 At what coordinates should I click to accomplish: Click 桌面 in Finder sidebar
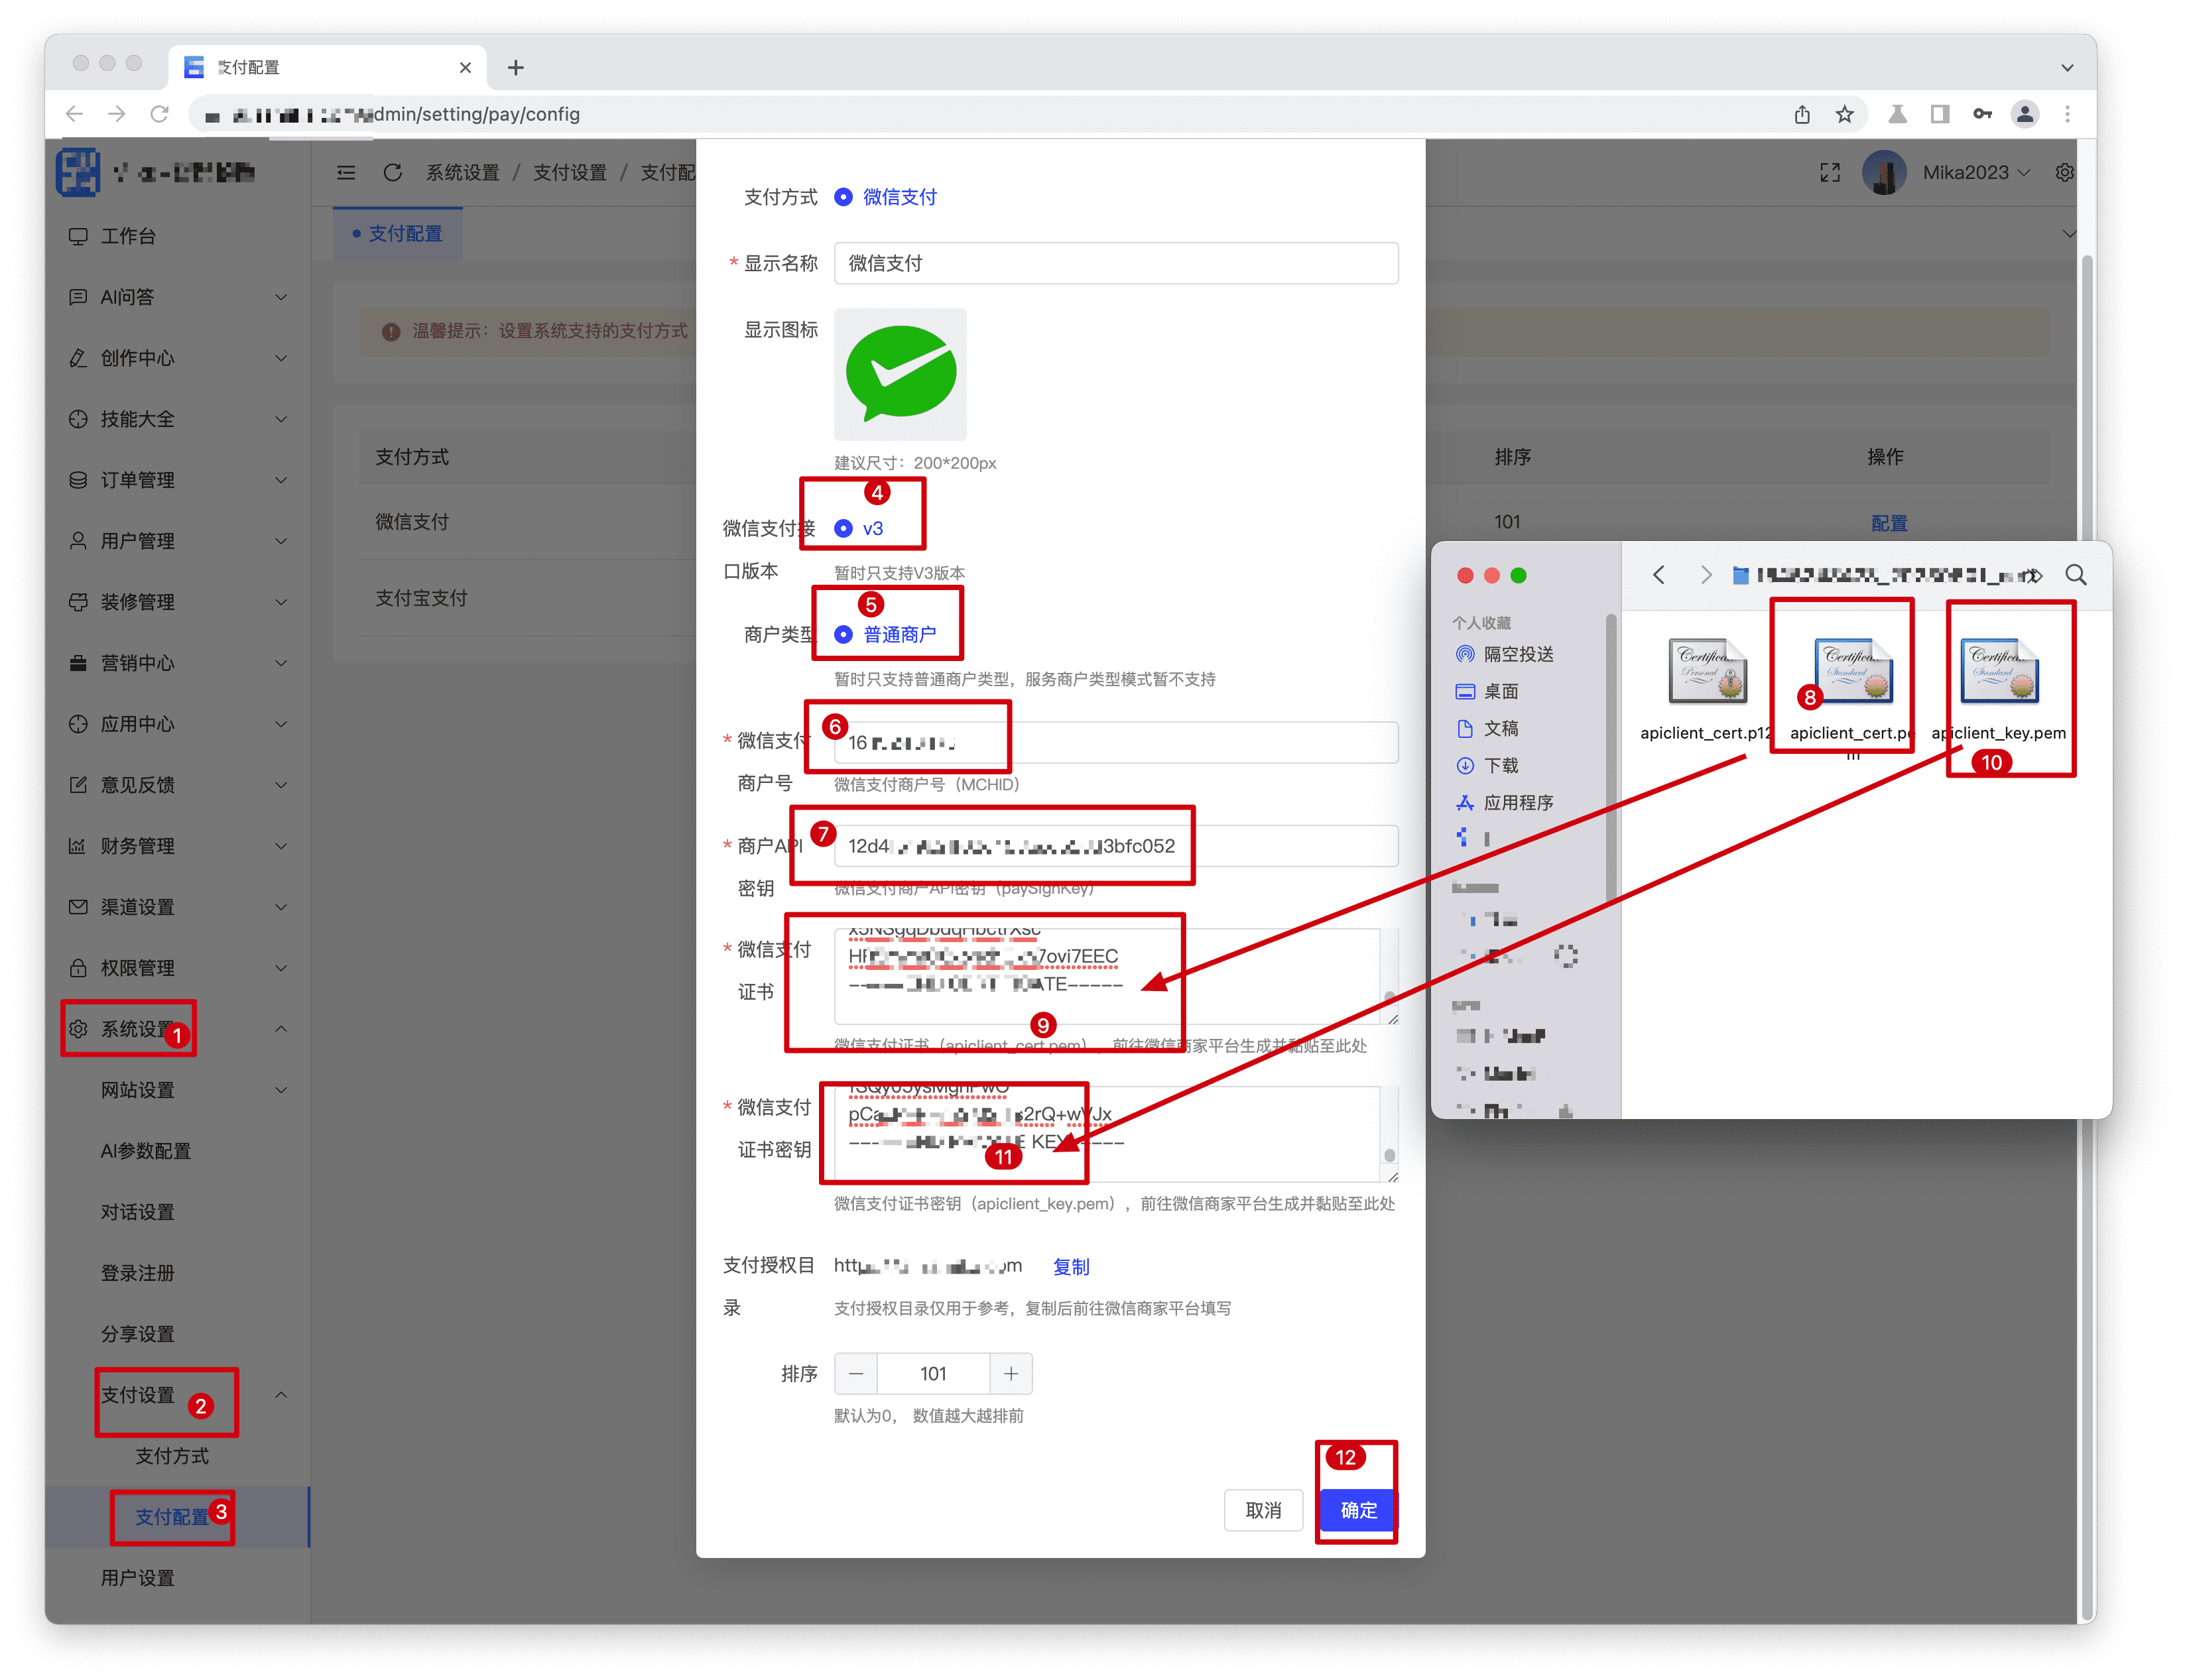tap(1500, 691)
